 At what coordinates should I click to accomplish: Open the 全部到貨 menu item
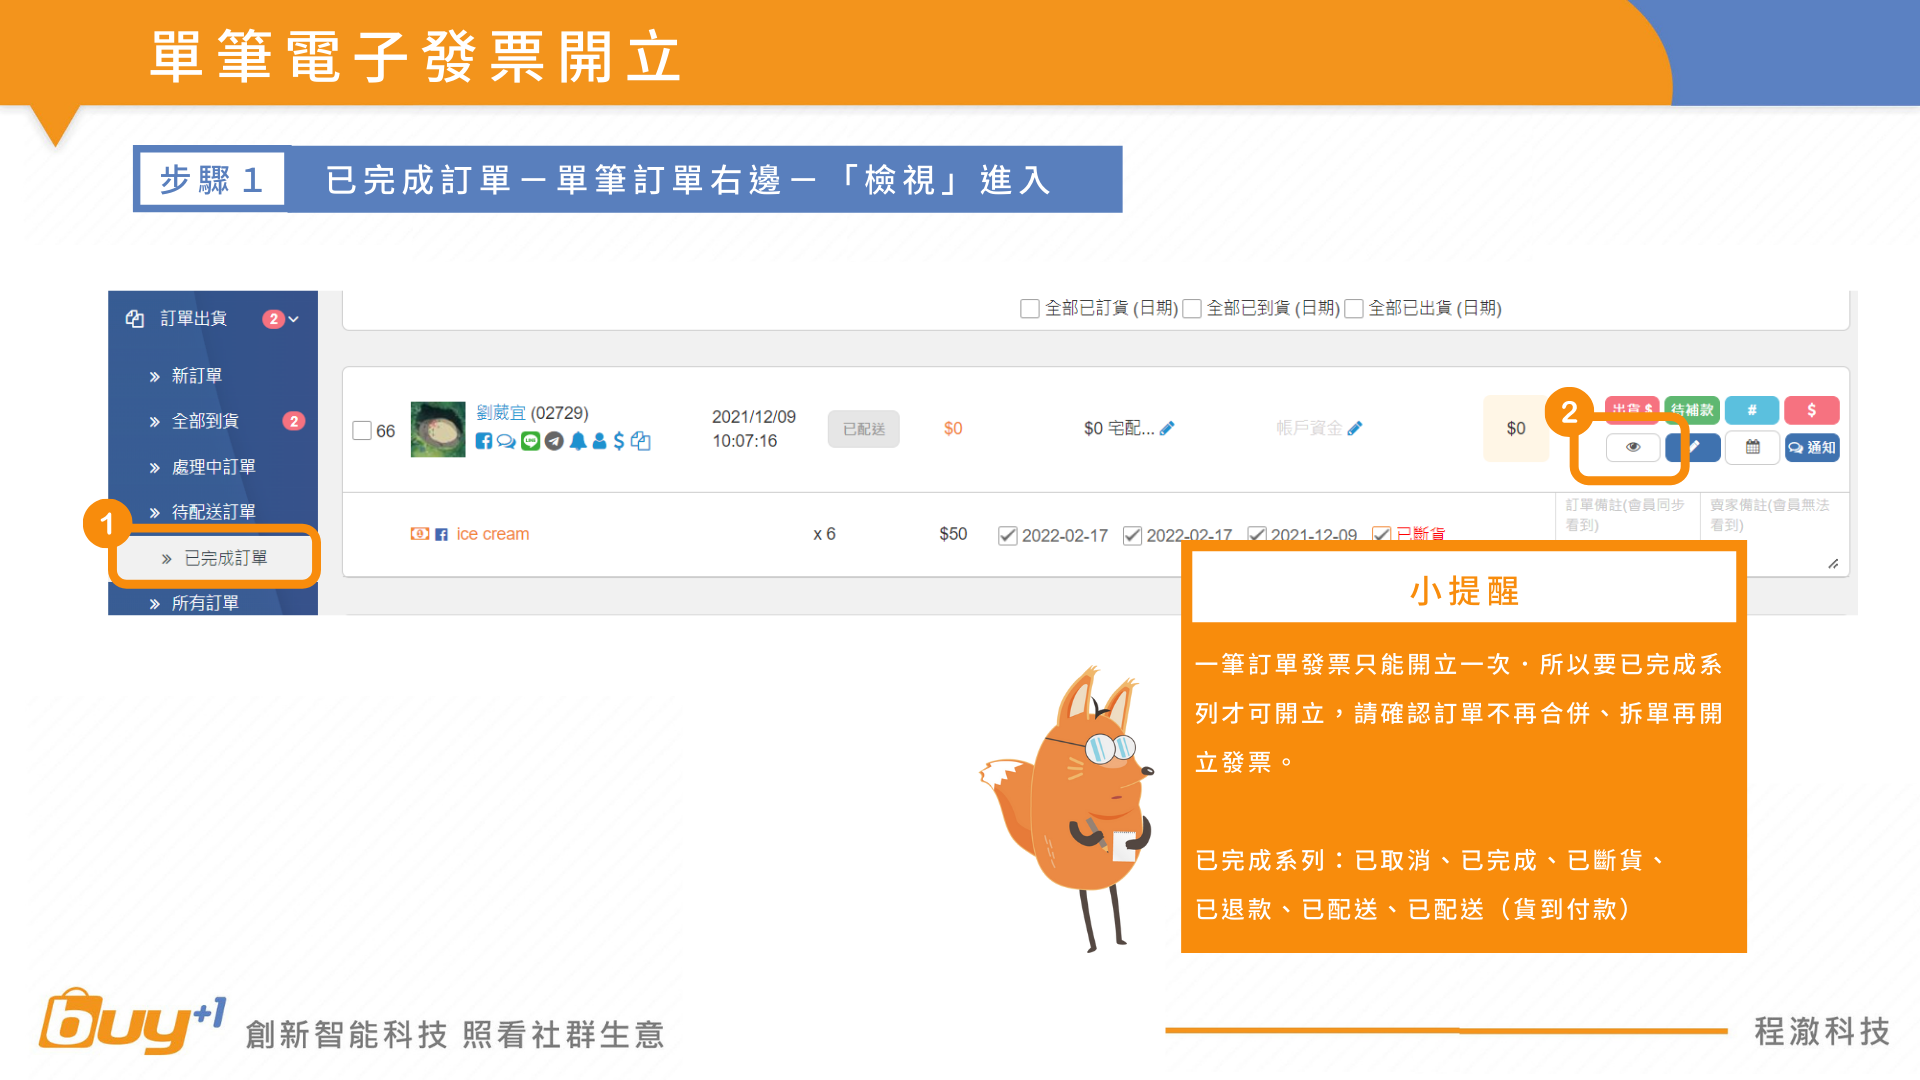[x=205, y=421]
